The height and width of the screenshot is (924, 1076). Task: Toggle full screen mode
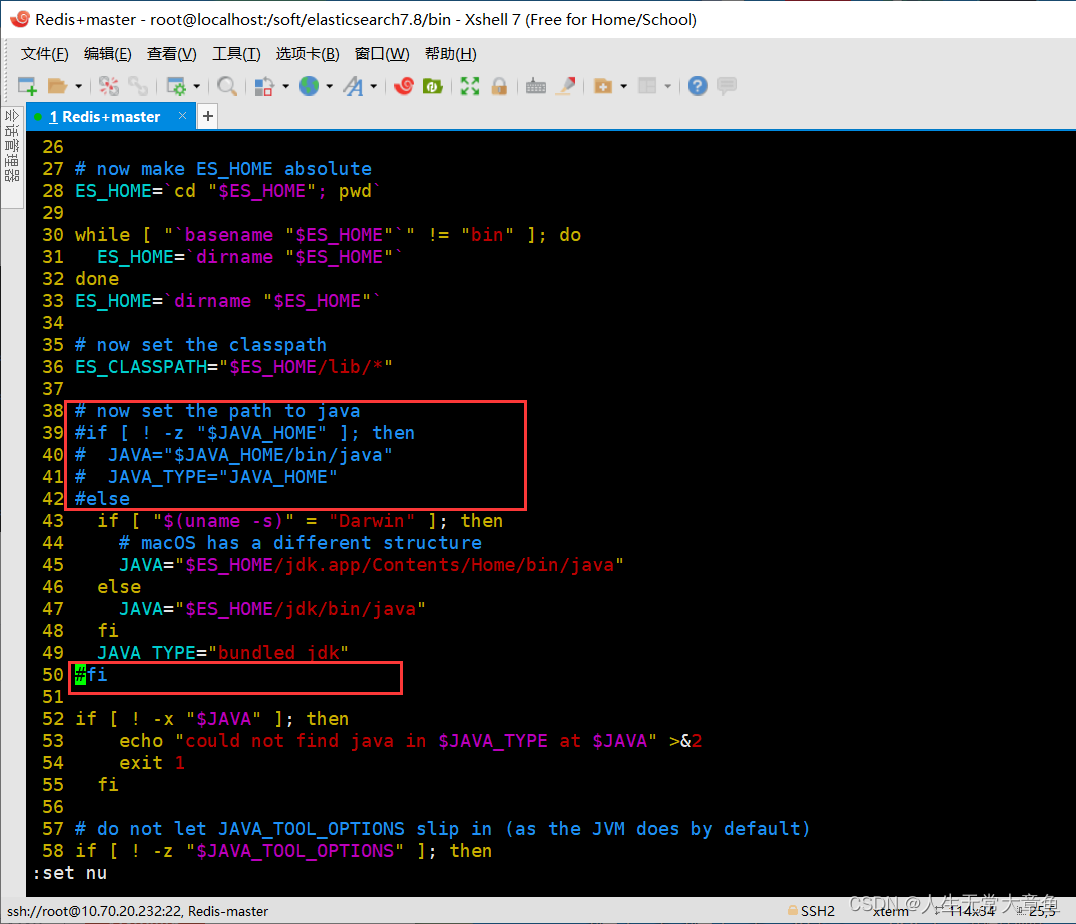[x=468, y=86]
